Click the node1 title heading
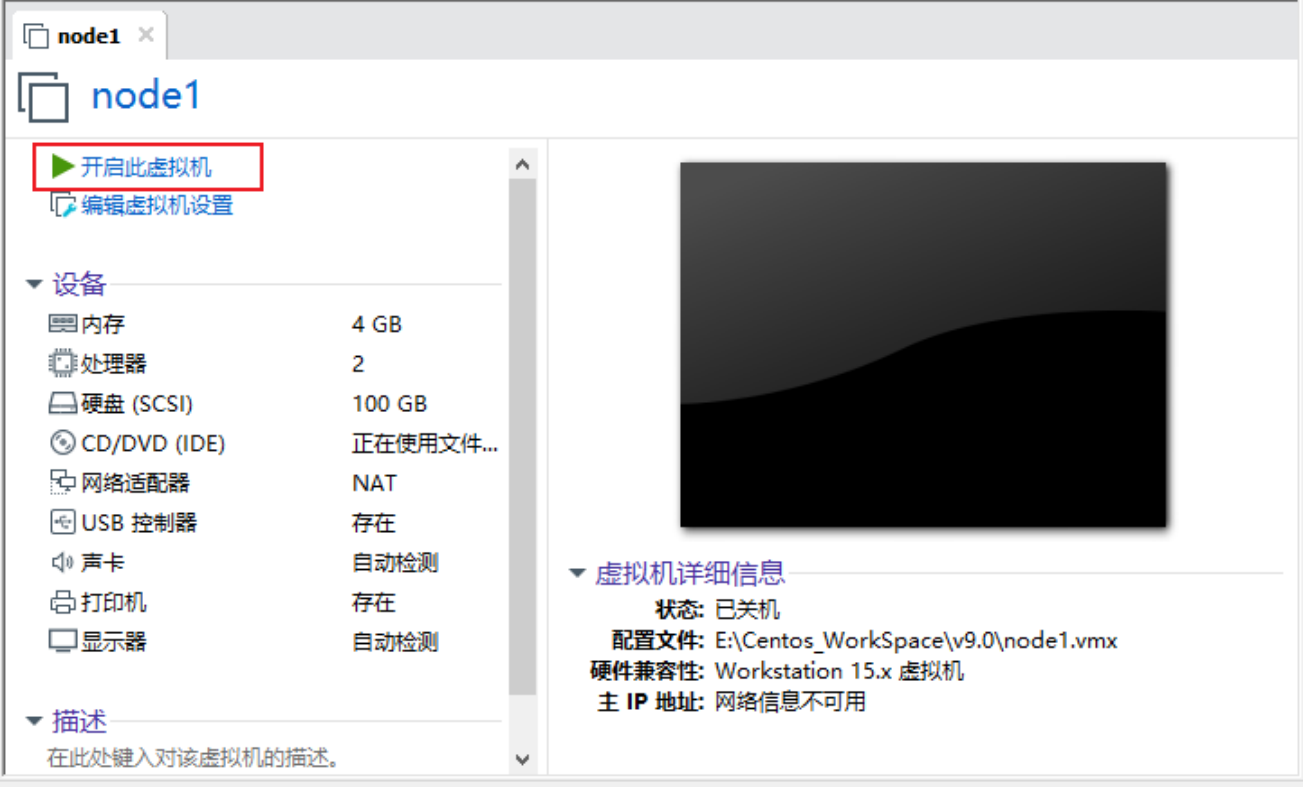Screen dimensions: 1303x787 click(x=146, y=96)
